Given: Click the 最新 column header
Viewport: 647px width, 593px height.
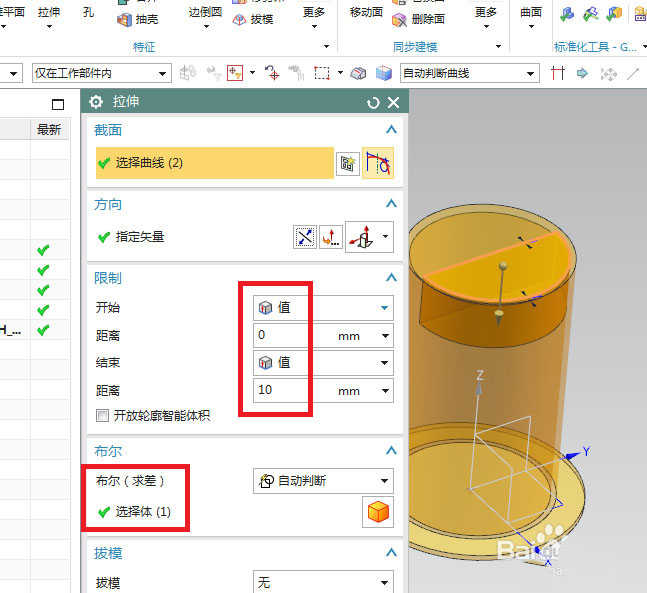Looking at the screenshot, I should pos(49,130).
